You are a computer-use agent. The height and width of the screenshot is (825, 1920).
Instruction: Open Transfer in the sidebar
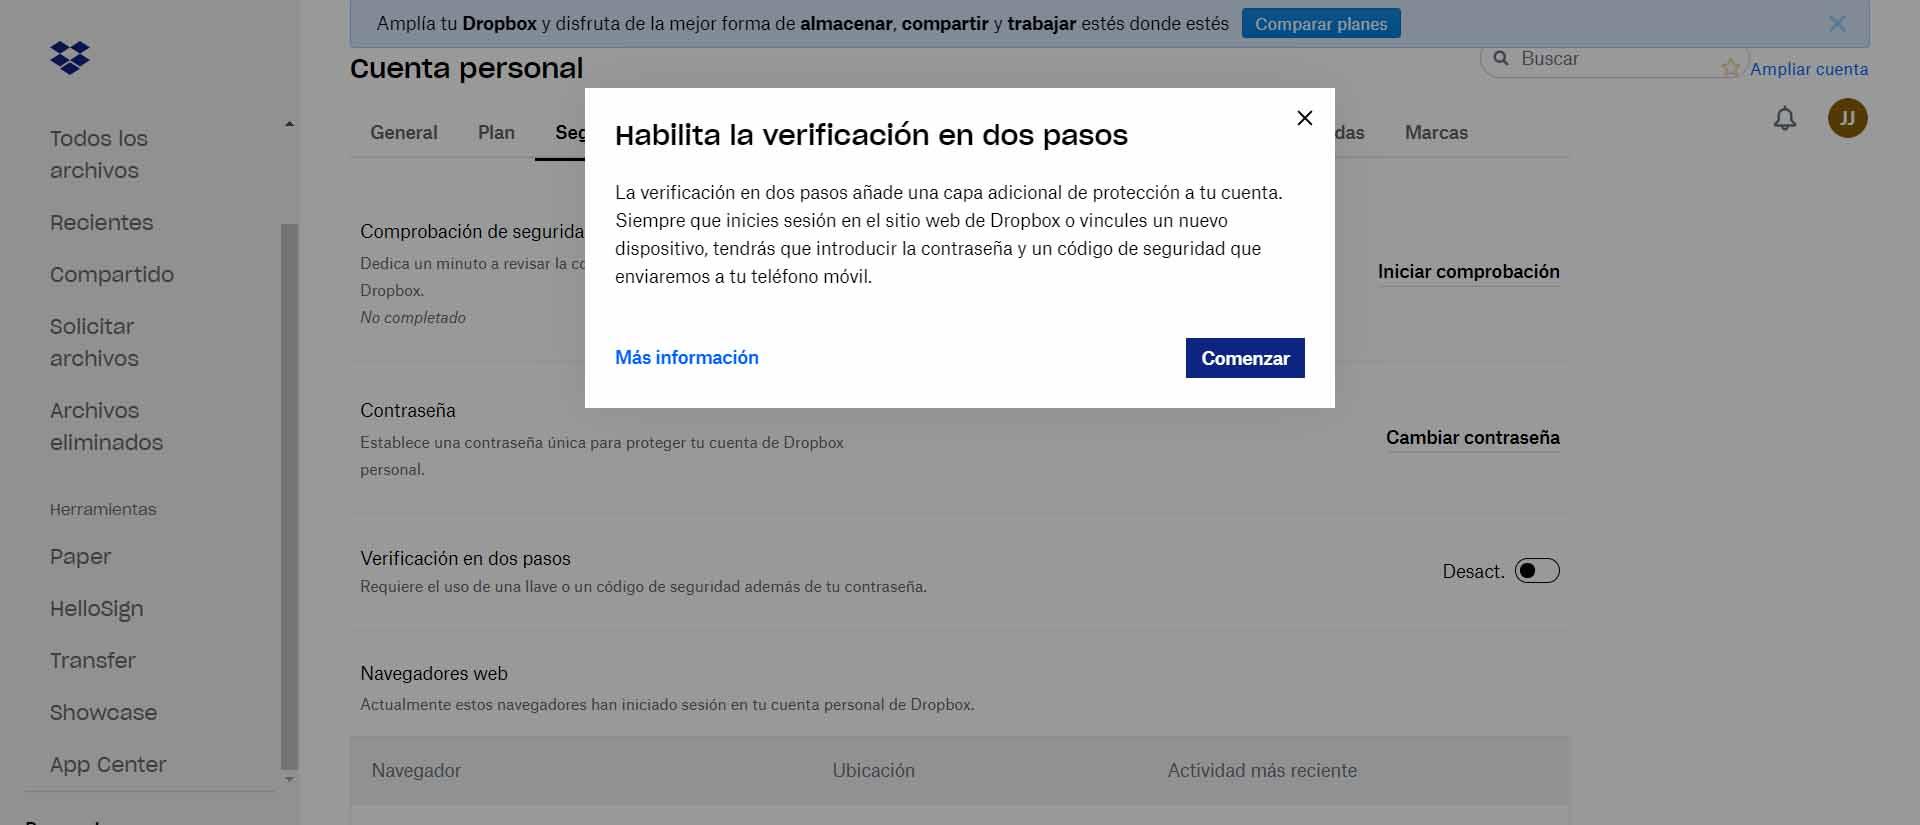click(x=93, y=661)
